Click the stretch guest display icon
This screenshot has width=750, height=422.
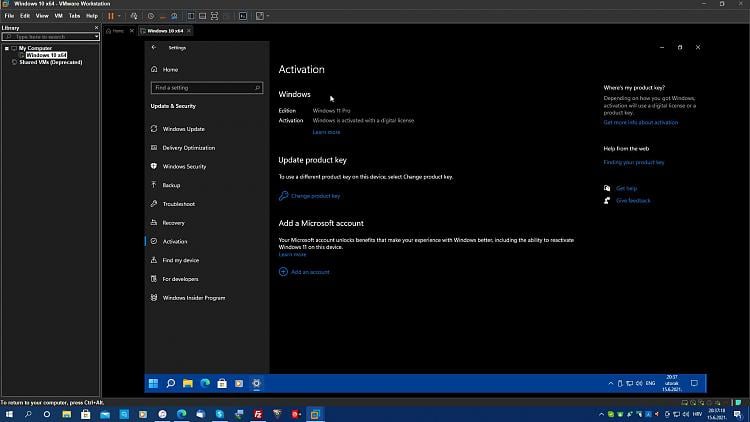(260, 16)
